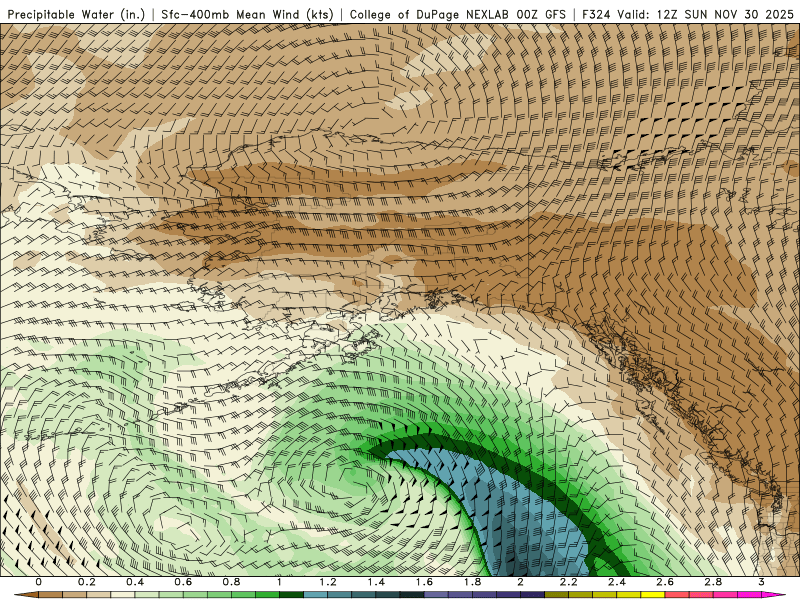Click the '0.6' legend scale value
The height and width of the screenshot is (600, 800).
click(183, 582)
